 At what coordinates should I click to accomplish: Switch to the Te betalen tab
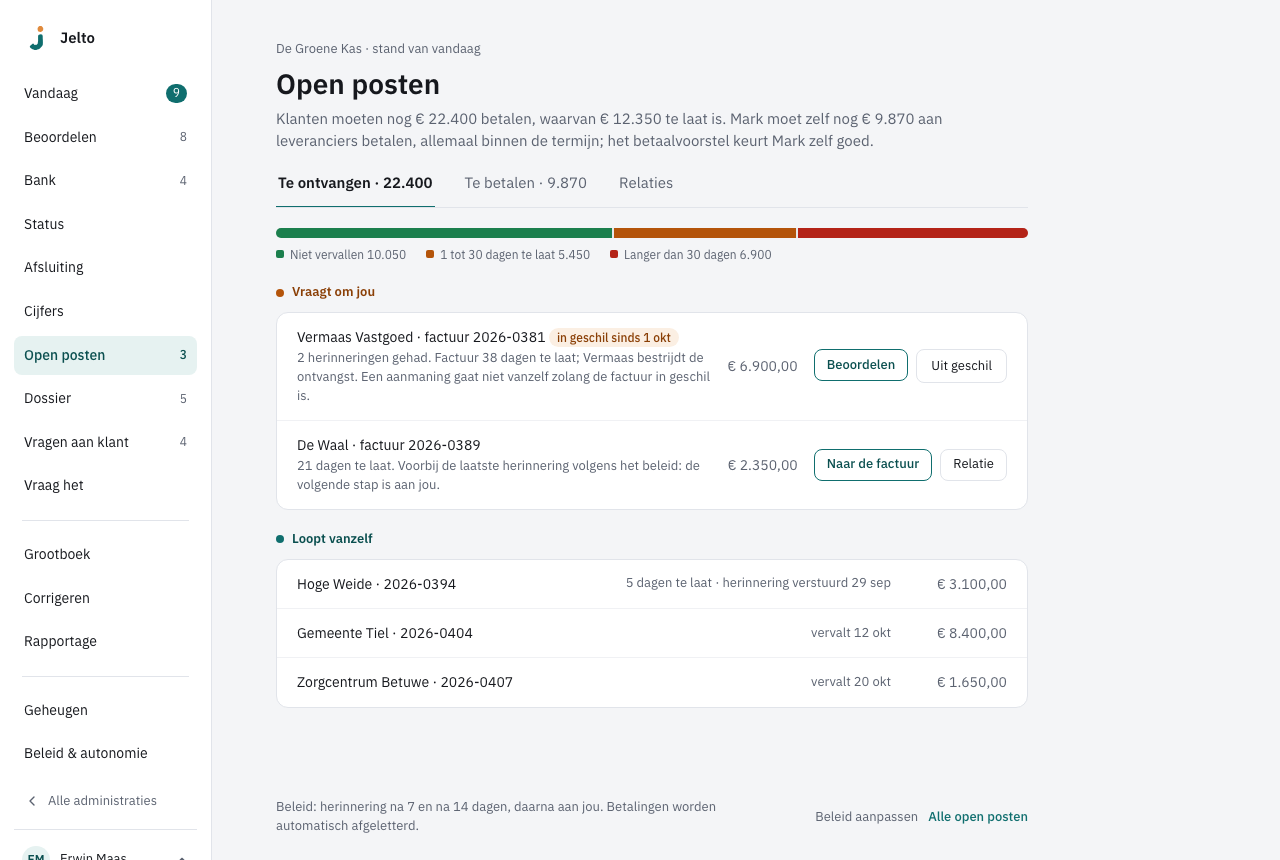pos(525,183)
